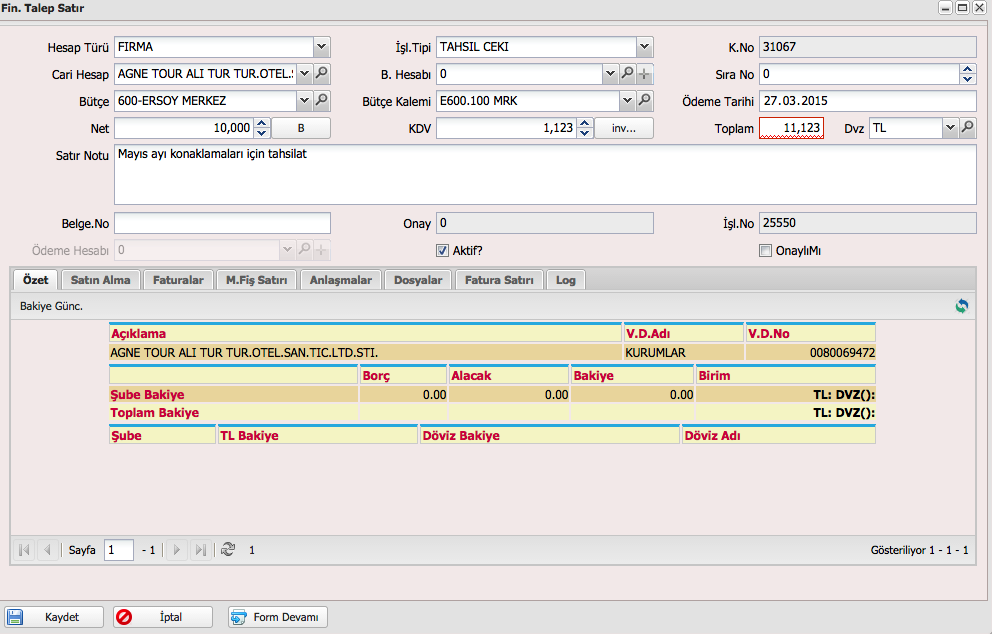
Task: Click the Sıra No input field
Action: click(x=859, y=74)
